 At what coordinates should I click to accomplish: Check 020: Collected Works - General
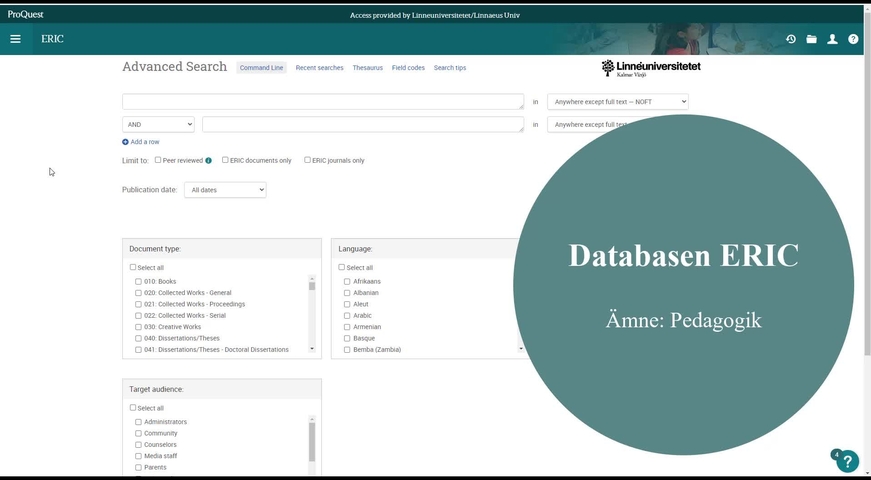point(138,293)
